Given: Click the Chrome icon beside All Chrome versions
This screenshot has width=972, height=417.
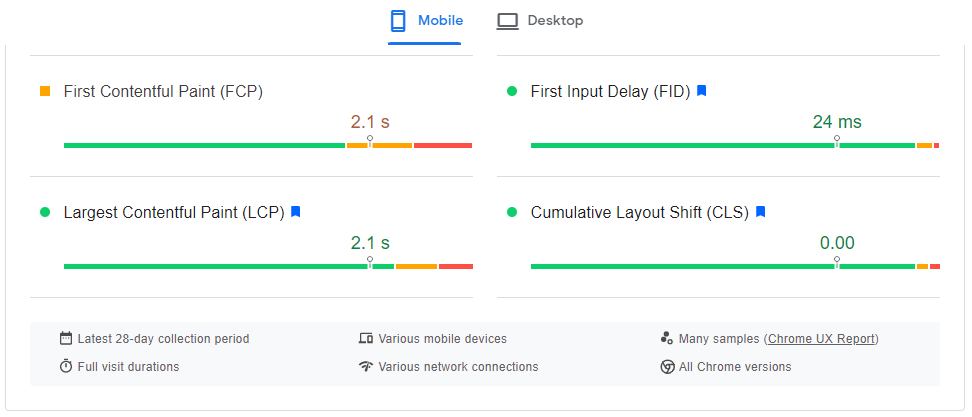Looking at the screenshot, I should coord(667,367).
